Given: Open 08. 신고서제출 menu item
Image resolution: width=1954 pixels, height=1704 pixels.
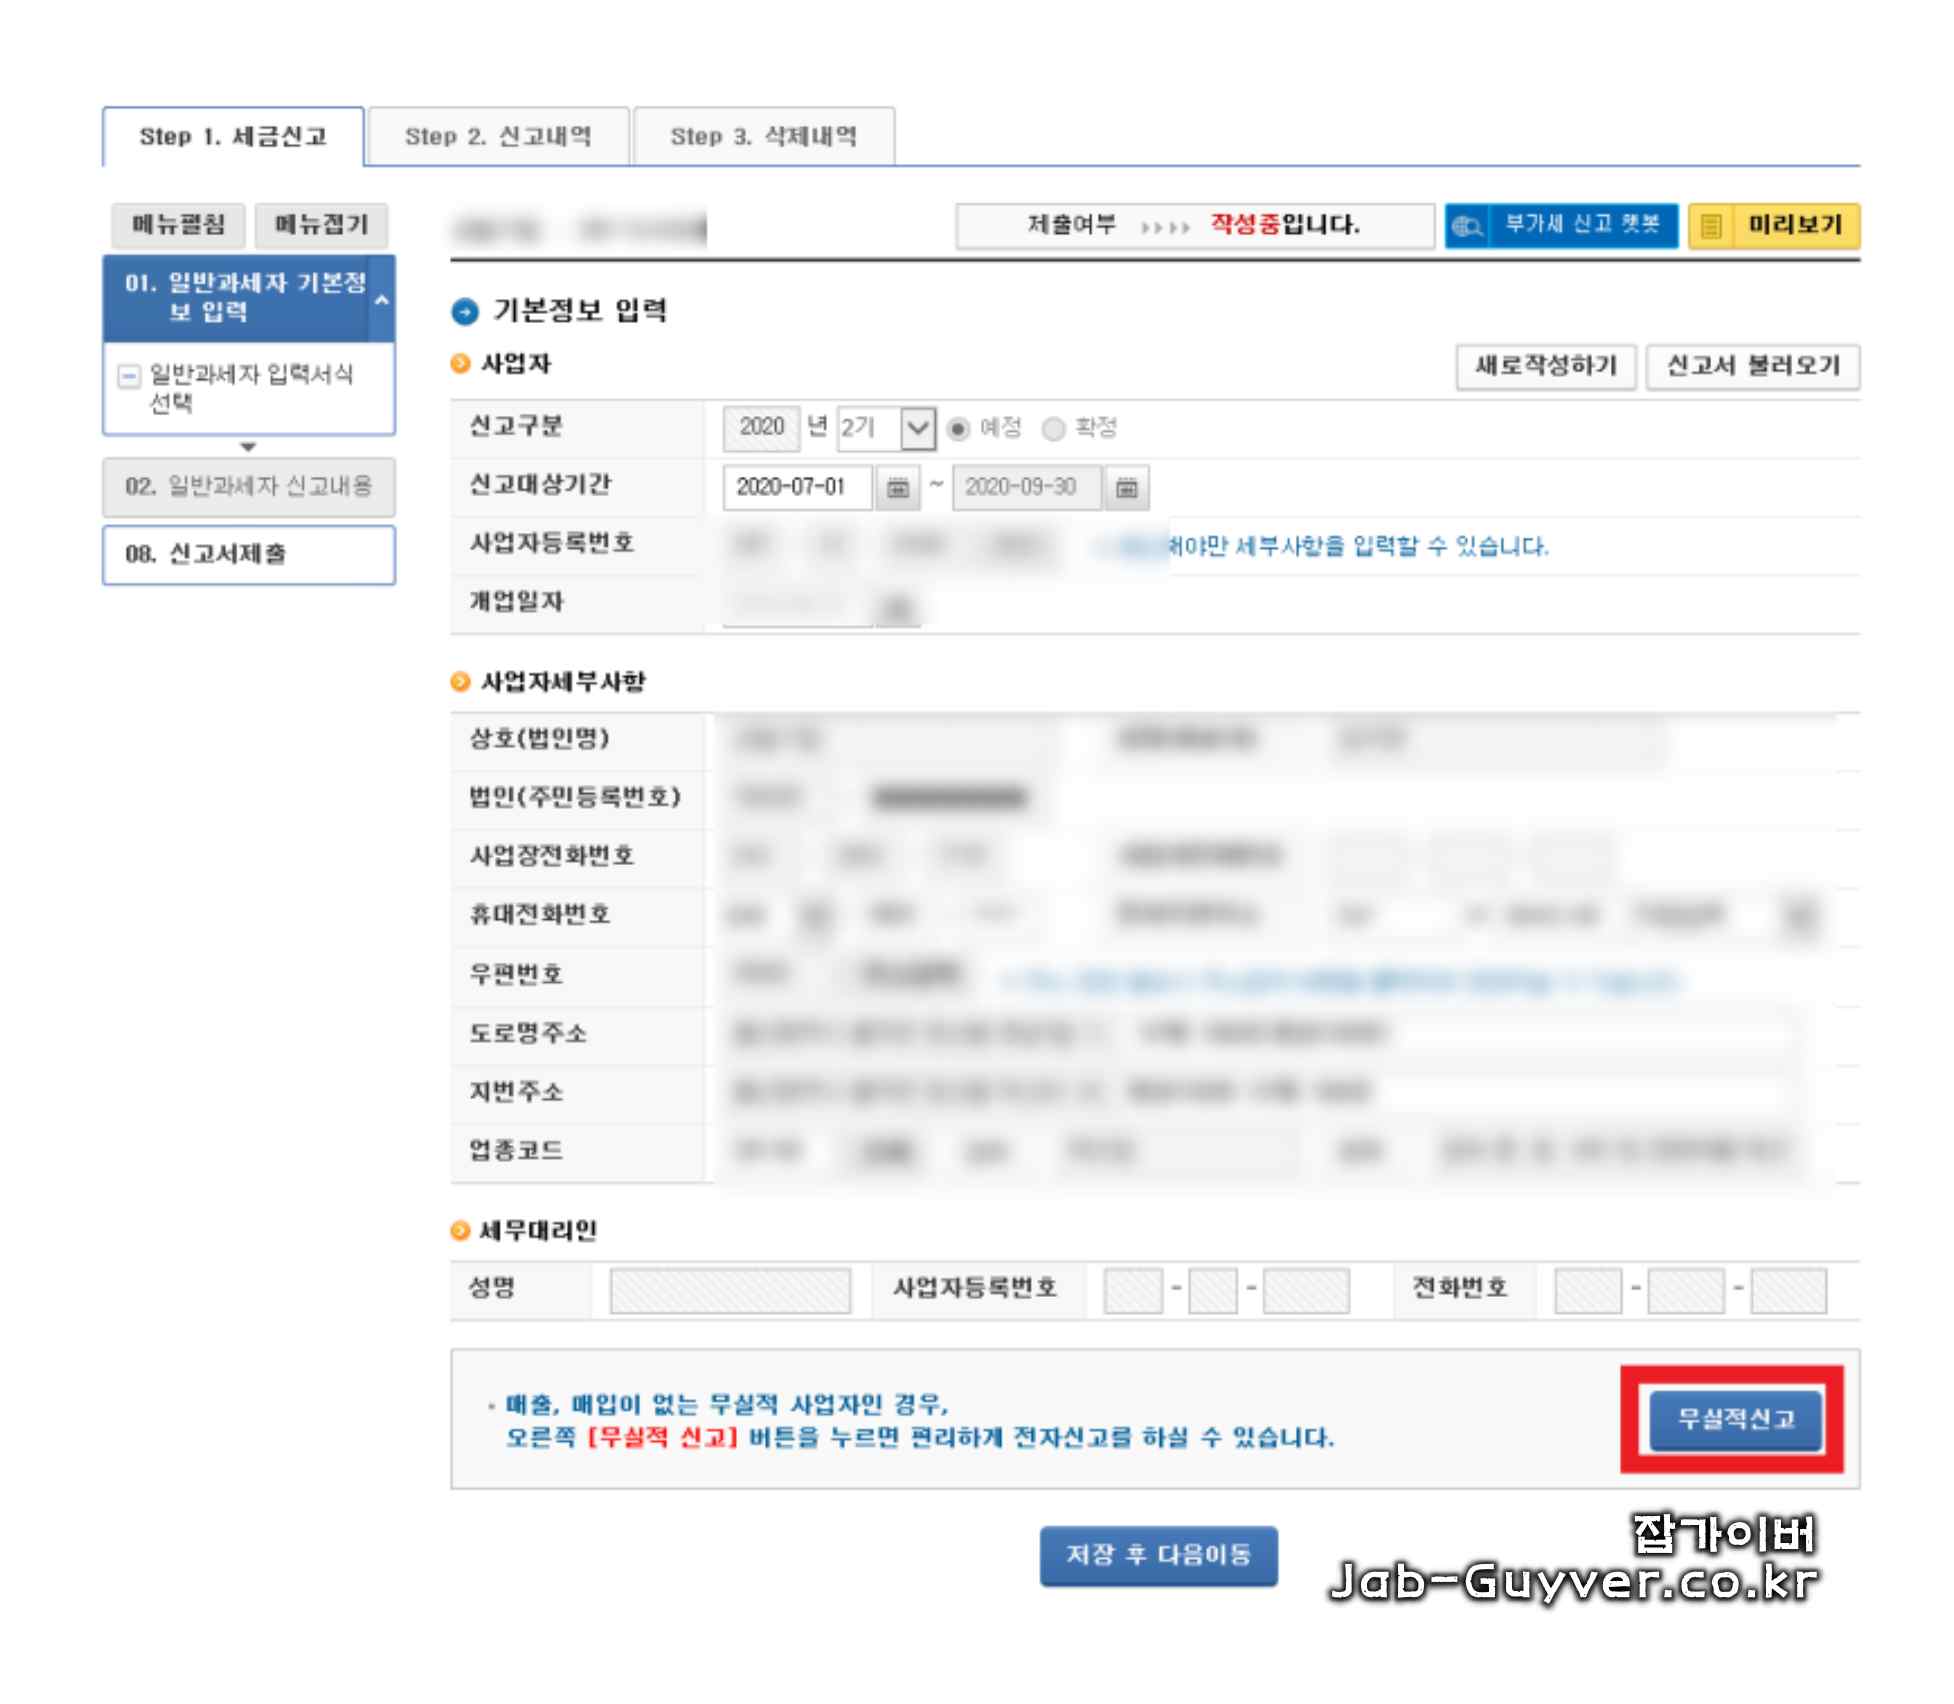Looking at the screenshot, I should [x=248, y=554].
